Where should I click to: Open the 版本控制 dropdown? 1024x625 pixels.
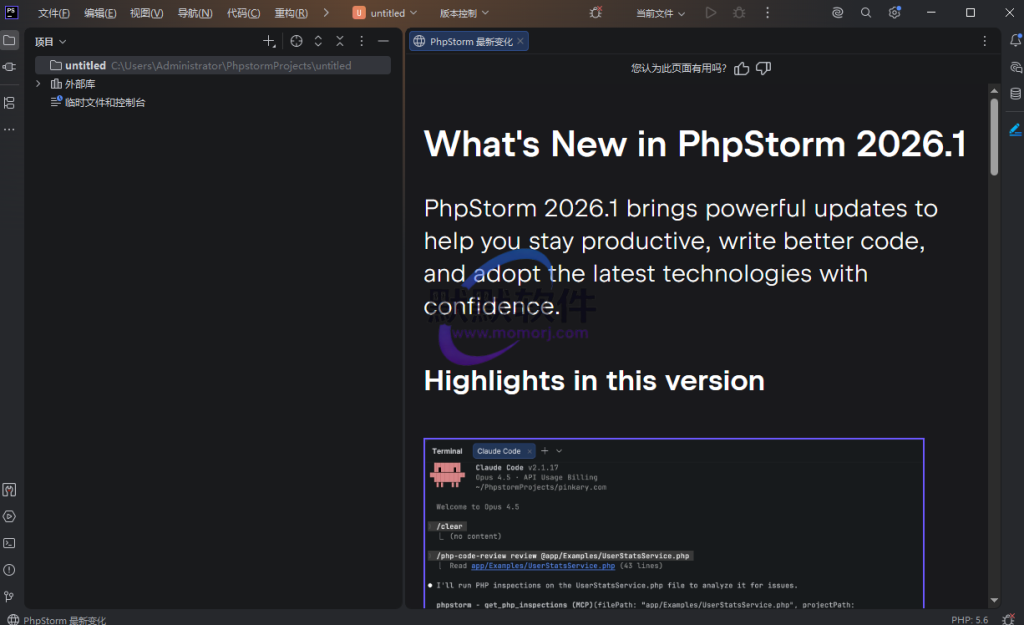tap(464, 13)
